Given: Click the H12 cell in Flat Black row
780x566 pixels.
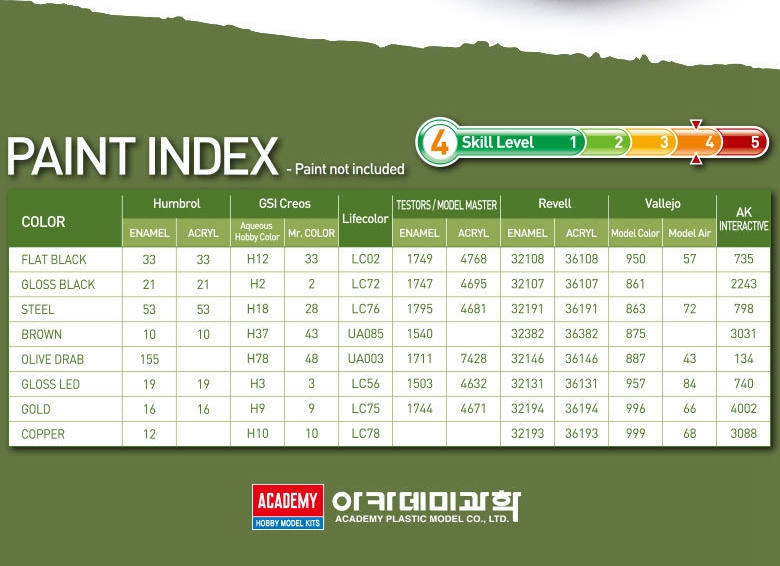Looking at the screenshot, I should point(258,259).
